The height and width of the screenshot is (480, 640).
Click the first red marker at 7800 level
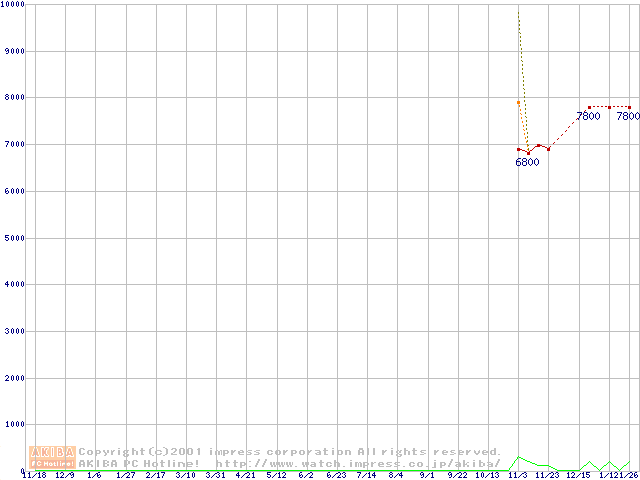589,107
